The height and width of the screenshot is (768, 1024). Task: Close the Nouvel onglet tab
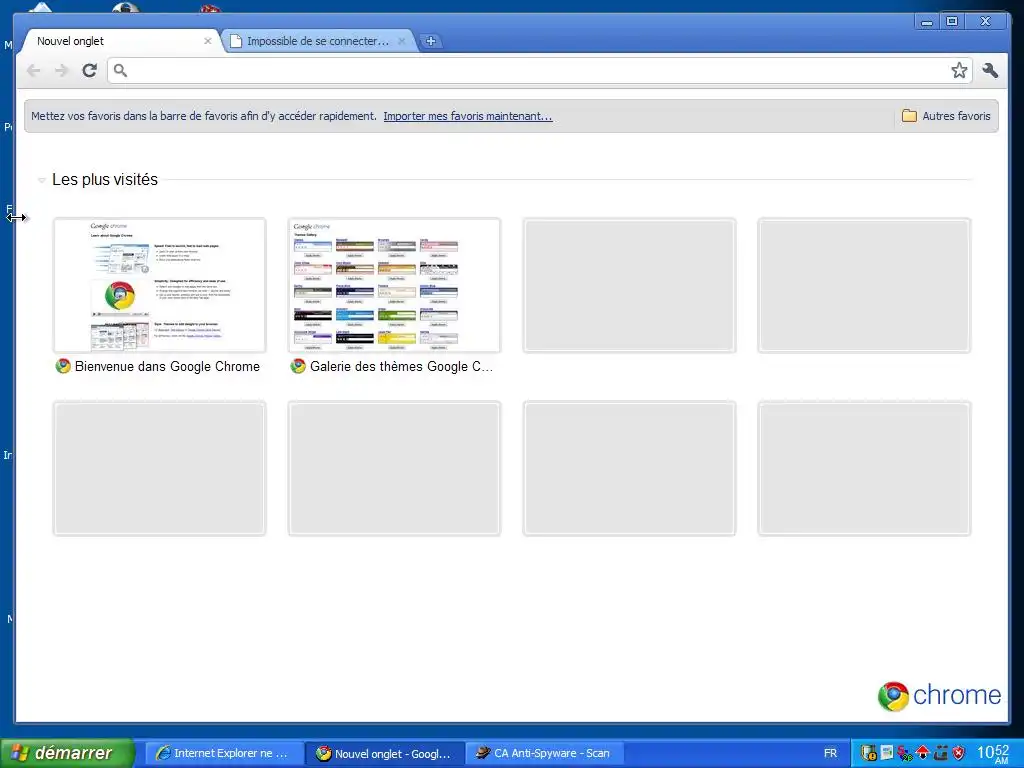[208, 41]
